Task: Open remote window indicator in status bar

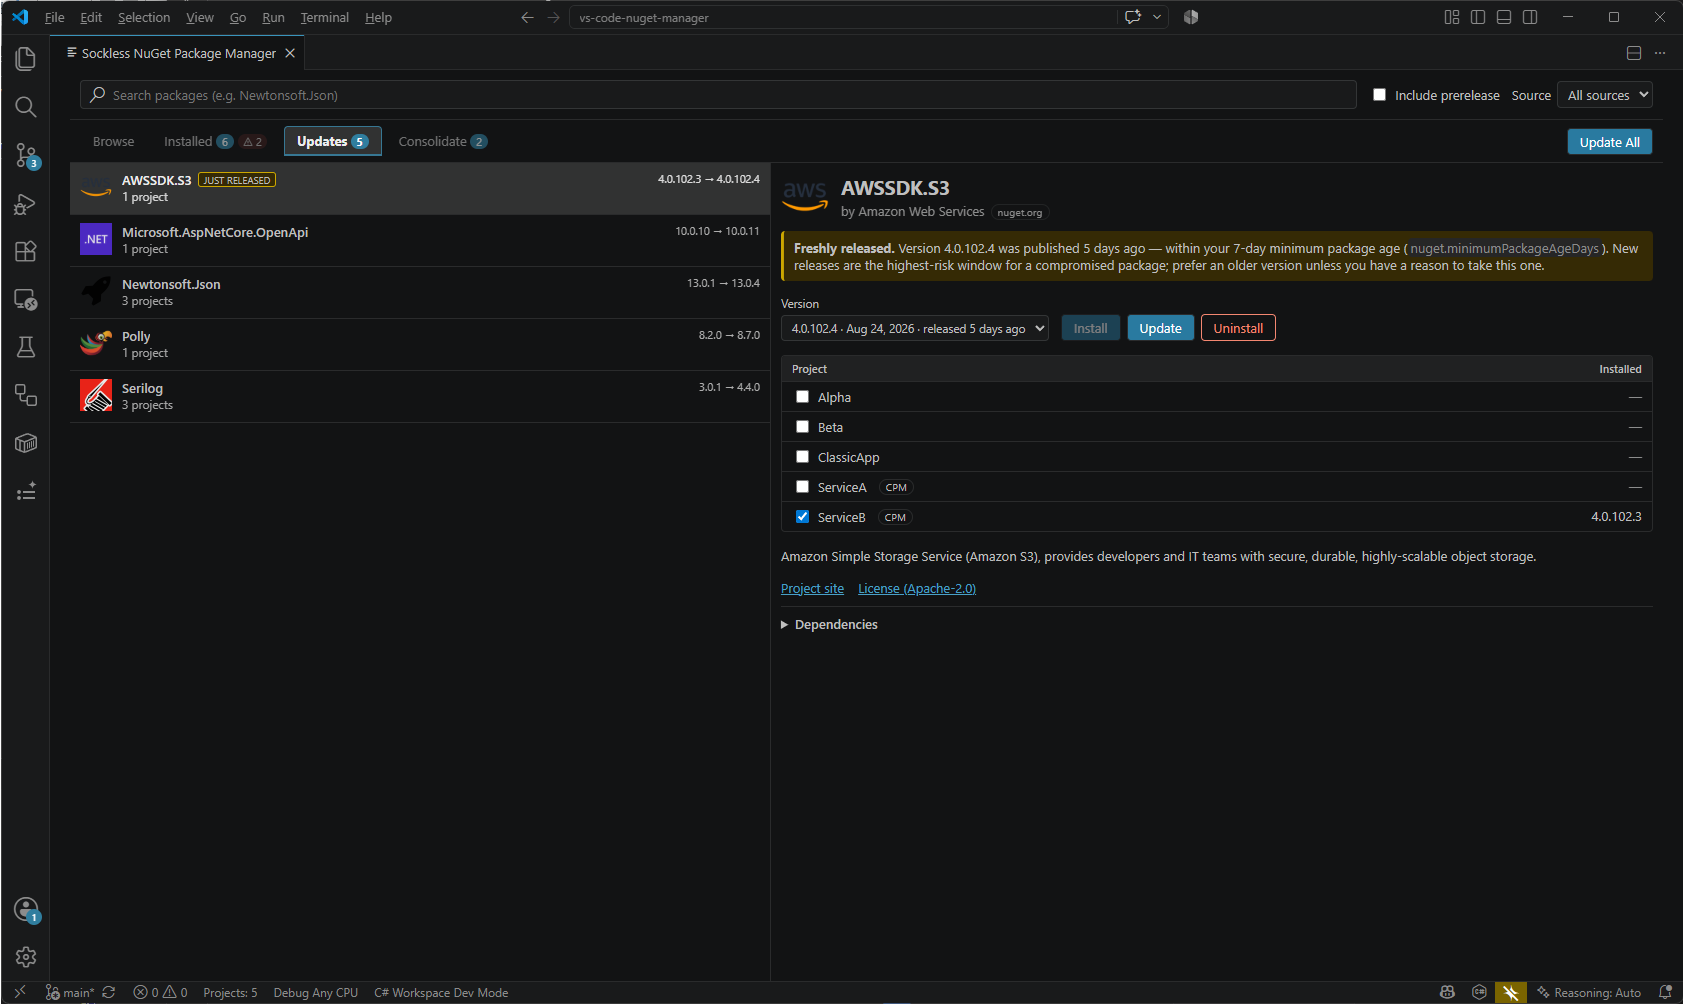Action: [x=20, y=992]
